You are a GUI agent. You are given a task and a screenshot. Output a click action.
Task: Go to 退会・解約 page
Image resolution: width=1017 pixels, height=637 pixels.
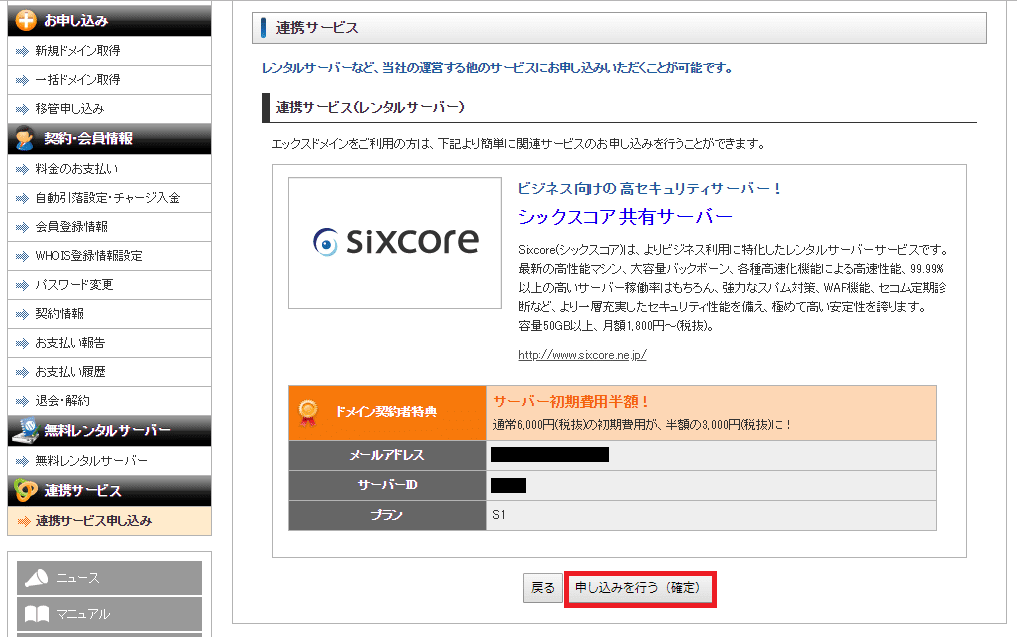109,401
